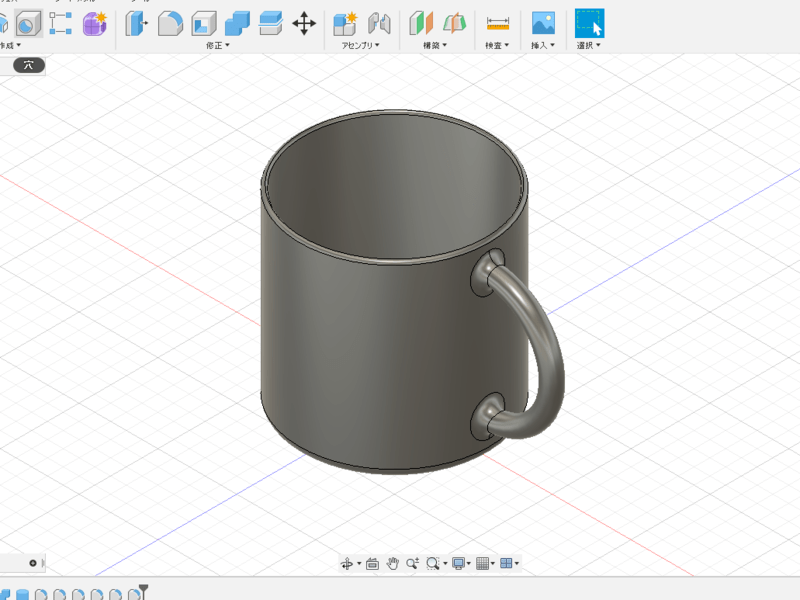Choose the Move/Copy arrows icon
Image resolution: width=800 pixels, height=600 pixels.
(304, 22)
